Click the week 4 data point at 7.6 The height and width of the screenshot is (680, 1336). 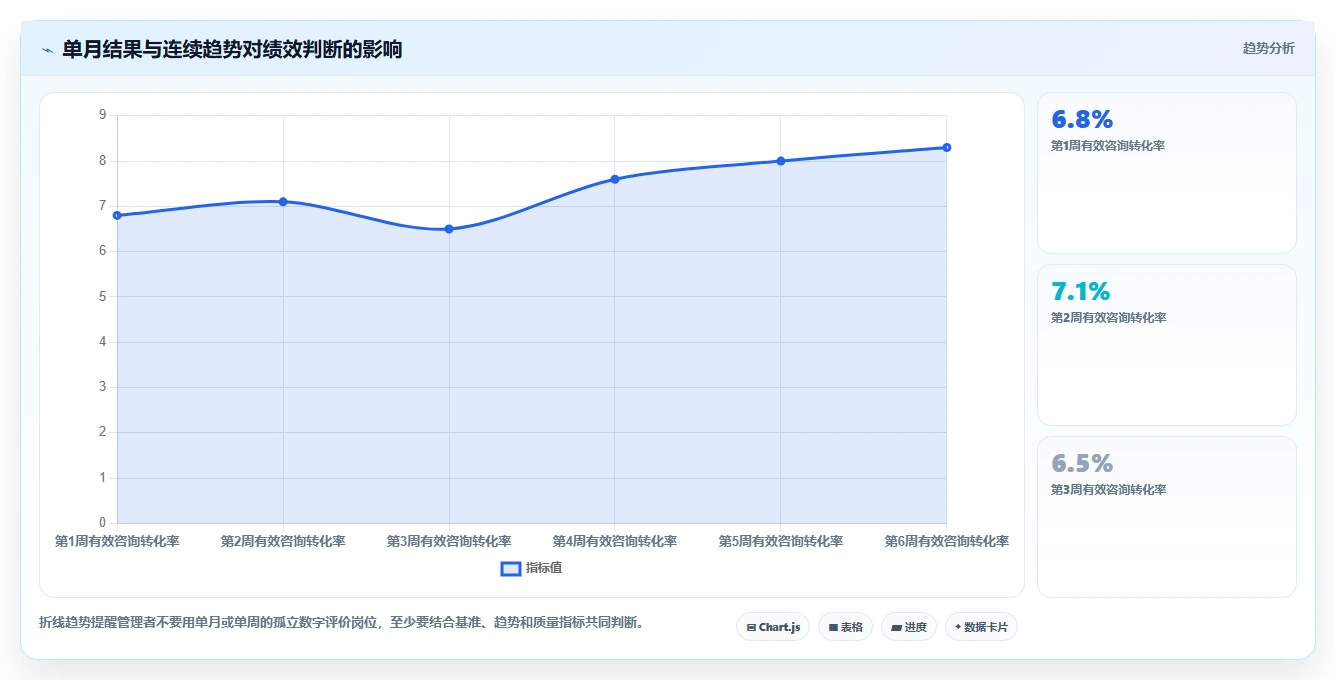[x=615, y=179]
